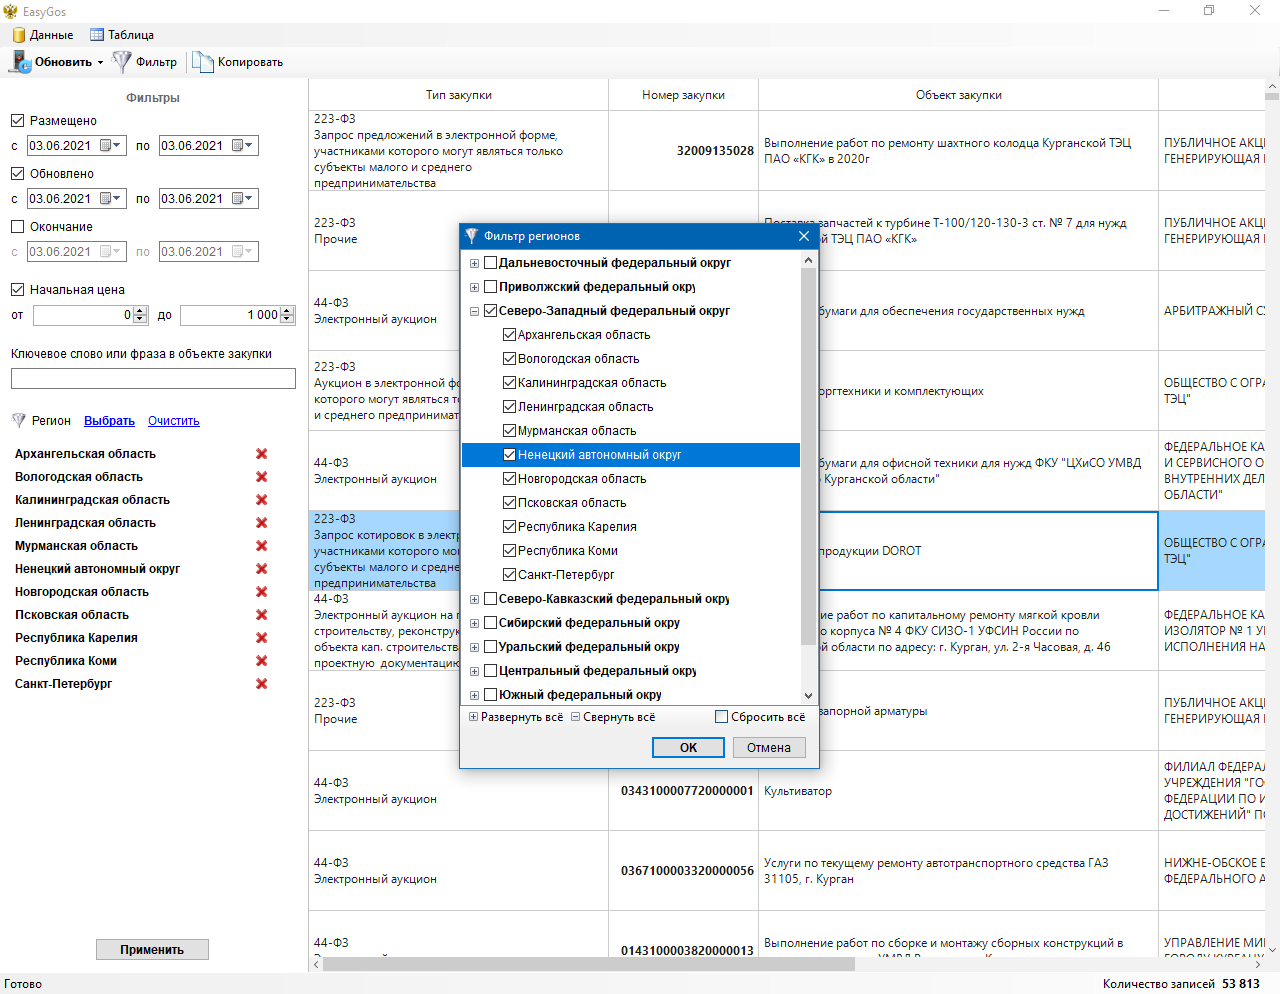The width and height of the screenshot is (1280, 994).
Task: Open the Таблица menu
Action: coord(122,35)
